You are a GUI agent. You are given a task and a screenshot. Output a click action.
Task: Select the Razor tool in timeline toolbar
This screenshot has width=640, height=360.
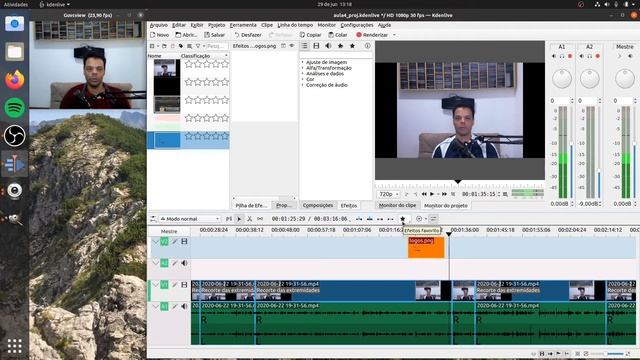pyautogui.click(x=249, y=219)
